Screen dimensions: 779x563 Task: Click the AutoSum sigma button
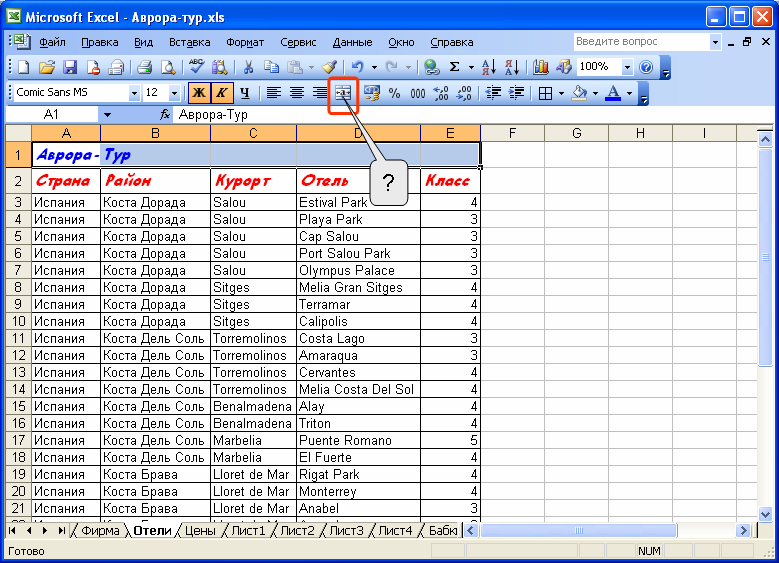[455, 67]
